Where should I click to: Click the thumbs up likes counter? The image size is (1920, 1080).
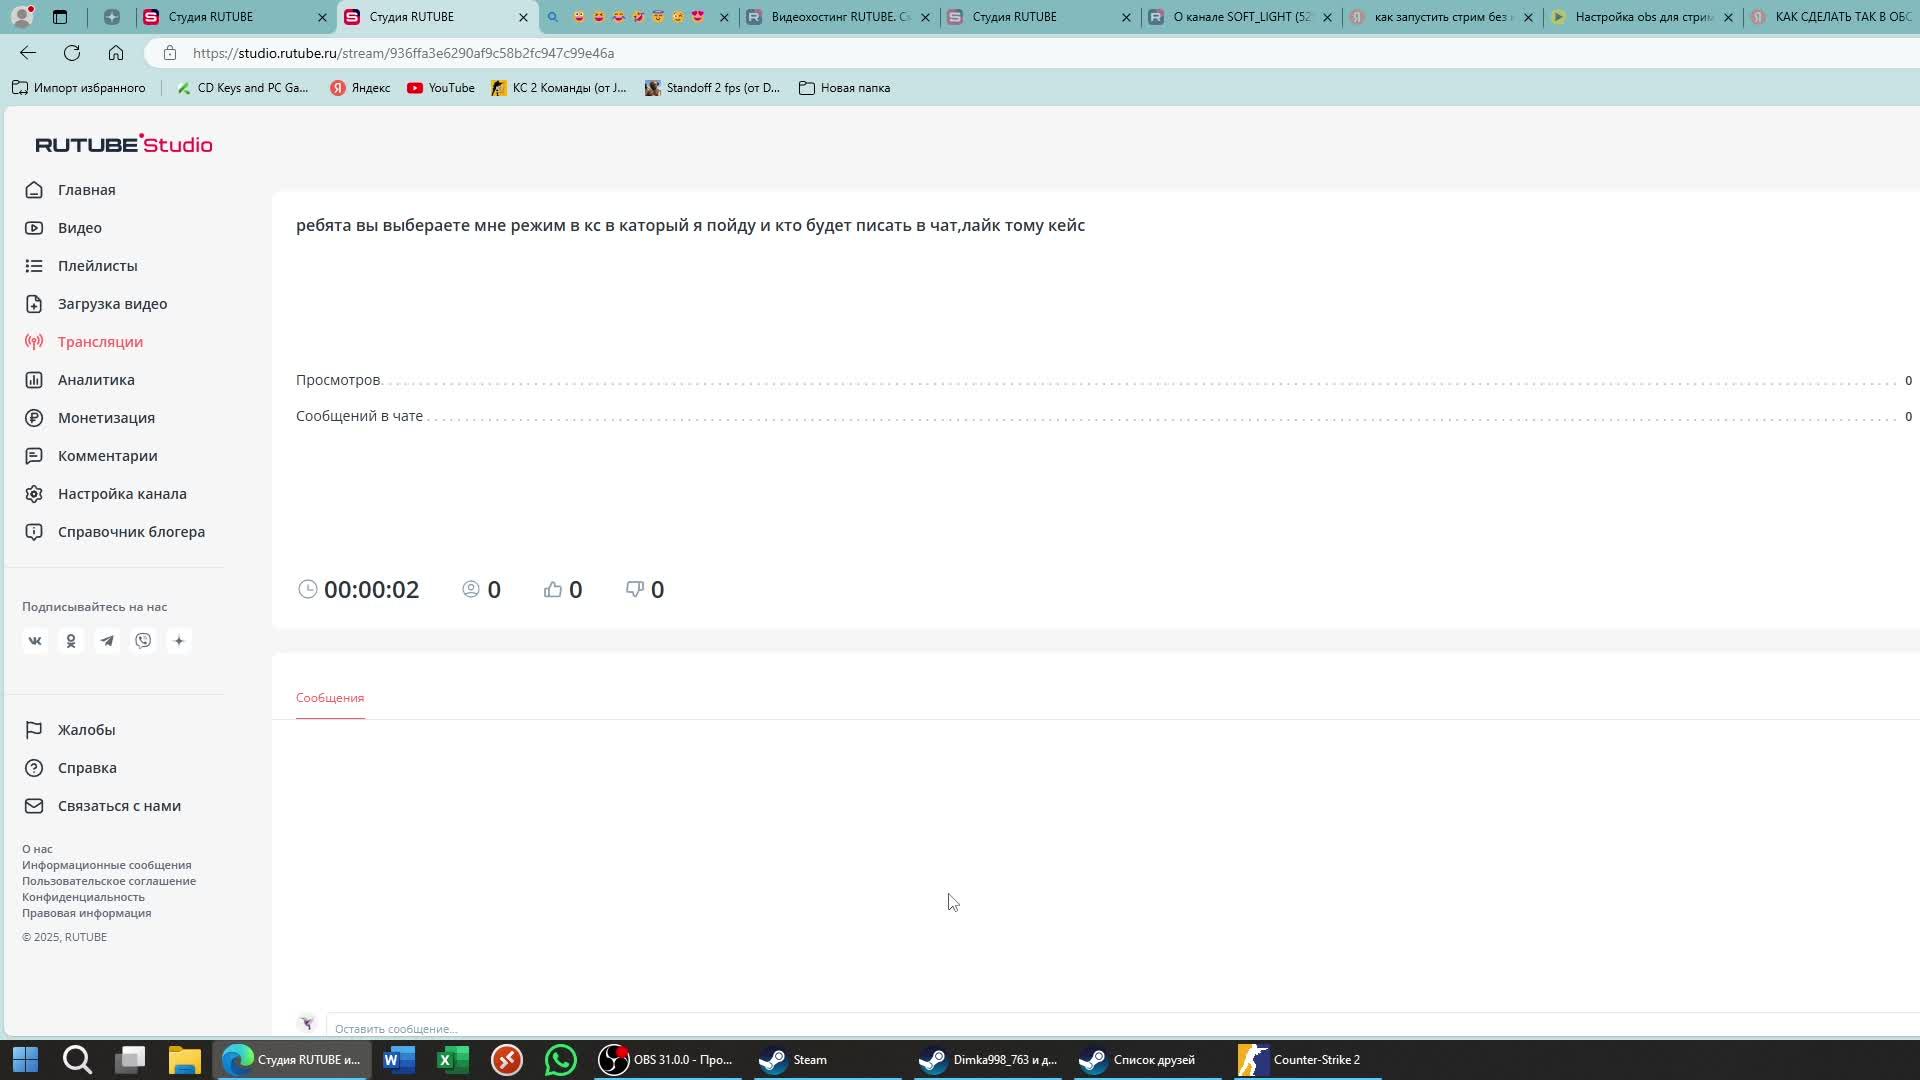pos(563,589)
